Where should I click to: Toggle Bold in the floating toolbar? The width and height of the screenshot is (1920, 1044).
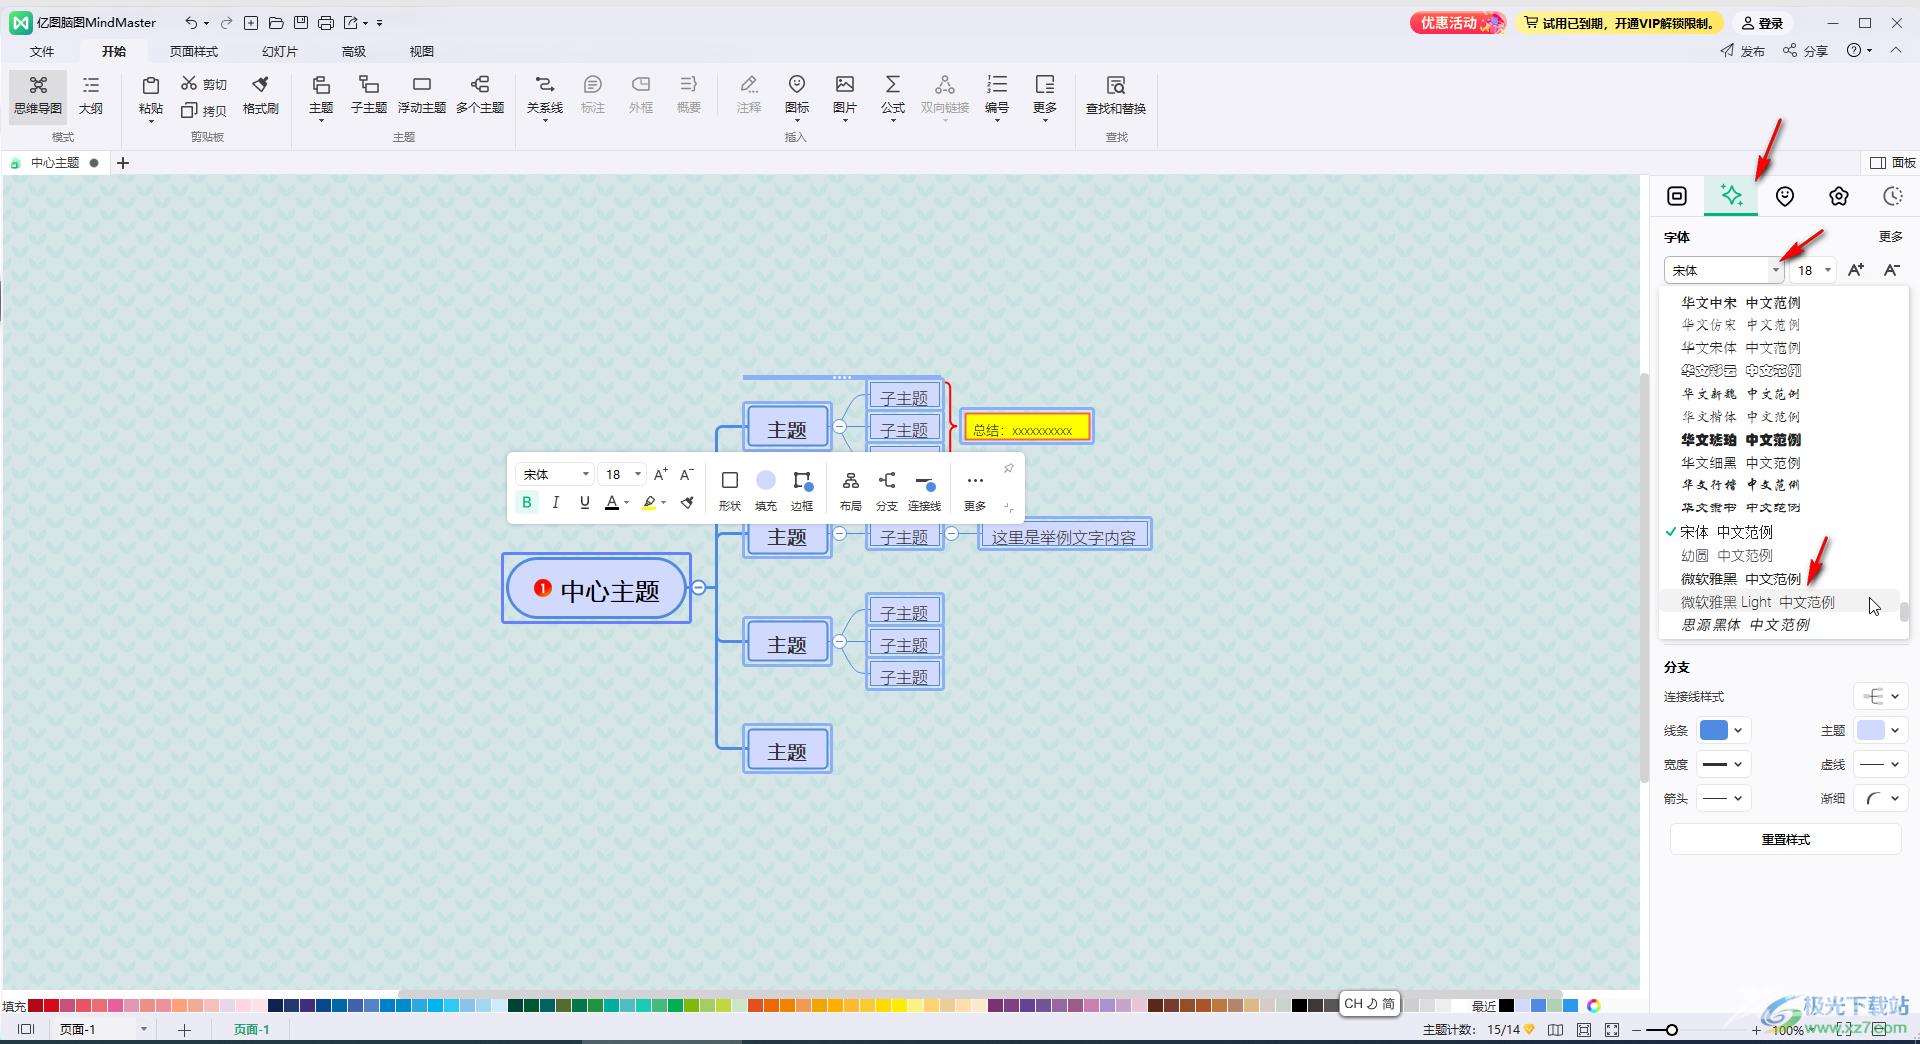(527, 502)
